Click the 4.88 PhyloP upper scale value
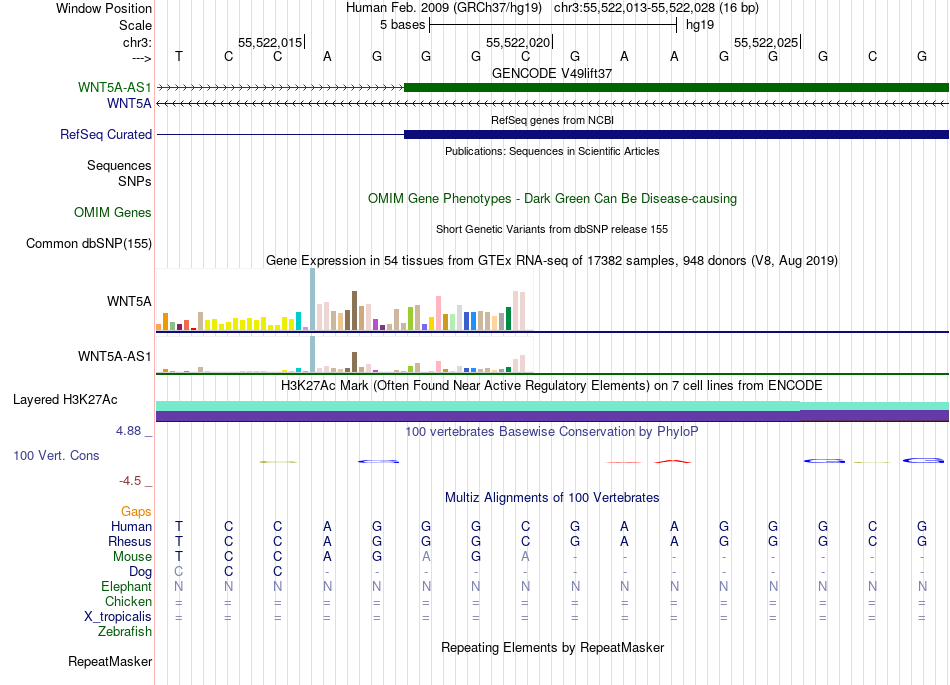 point(128,431)
